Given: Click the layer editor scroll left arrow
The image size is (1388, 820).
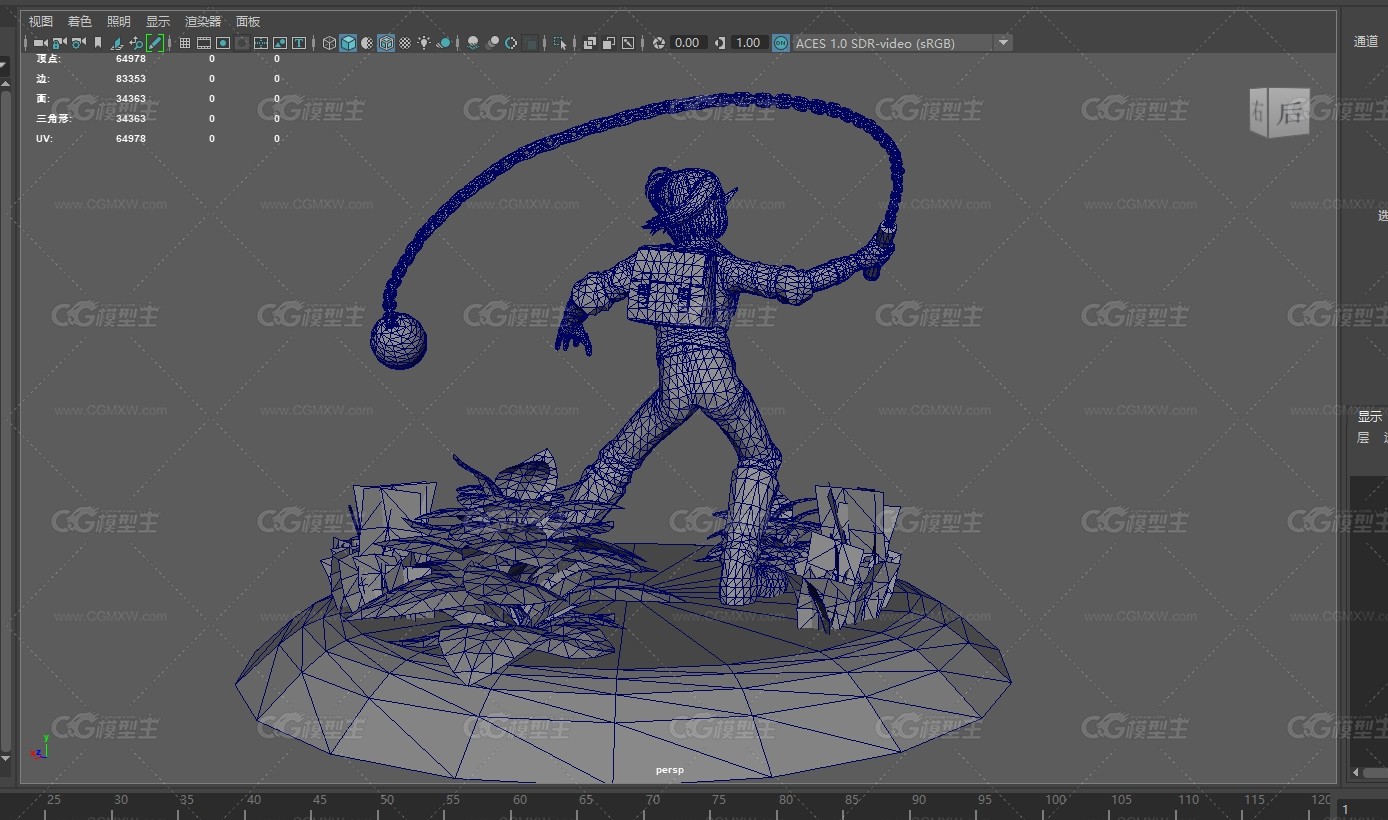Looking at the screenshot, I should point(1356,772).
